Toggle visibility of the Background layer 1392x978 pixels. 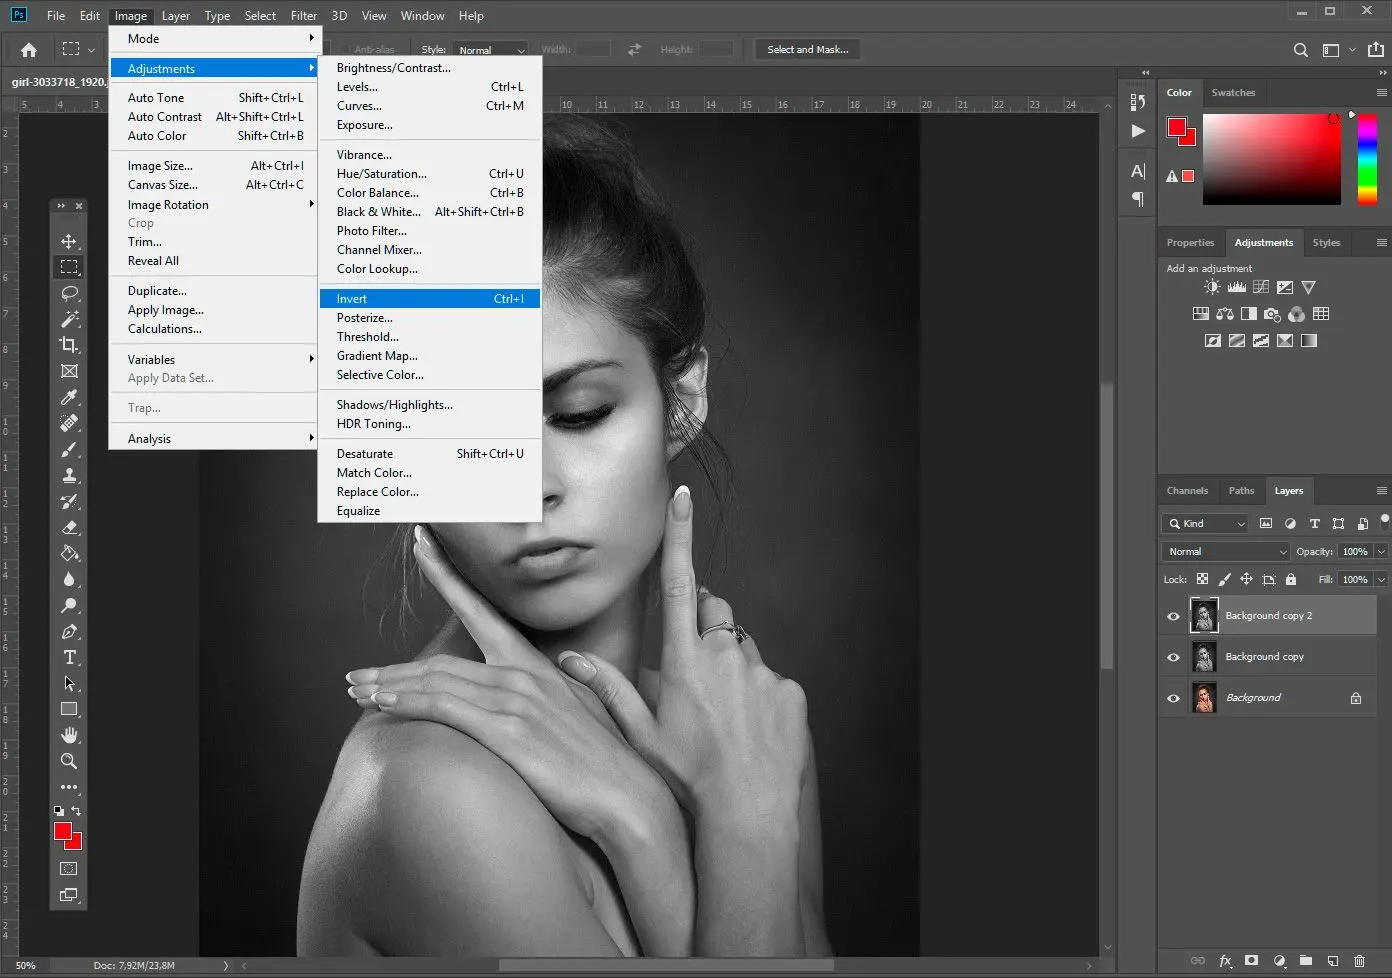pyautogui.click(x=1172, y=698)
